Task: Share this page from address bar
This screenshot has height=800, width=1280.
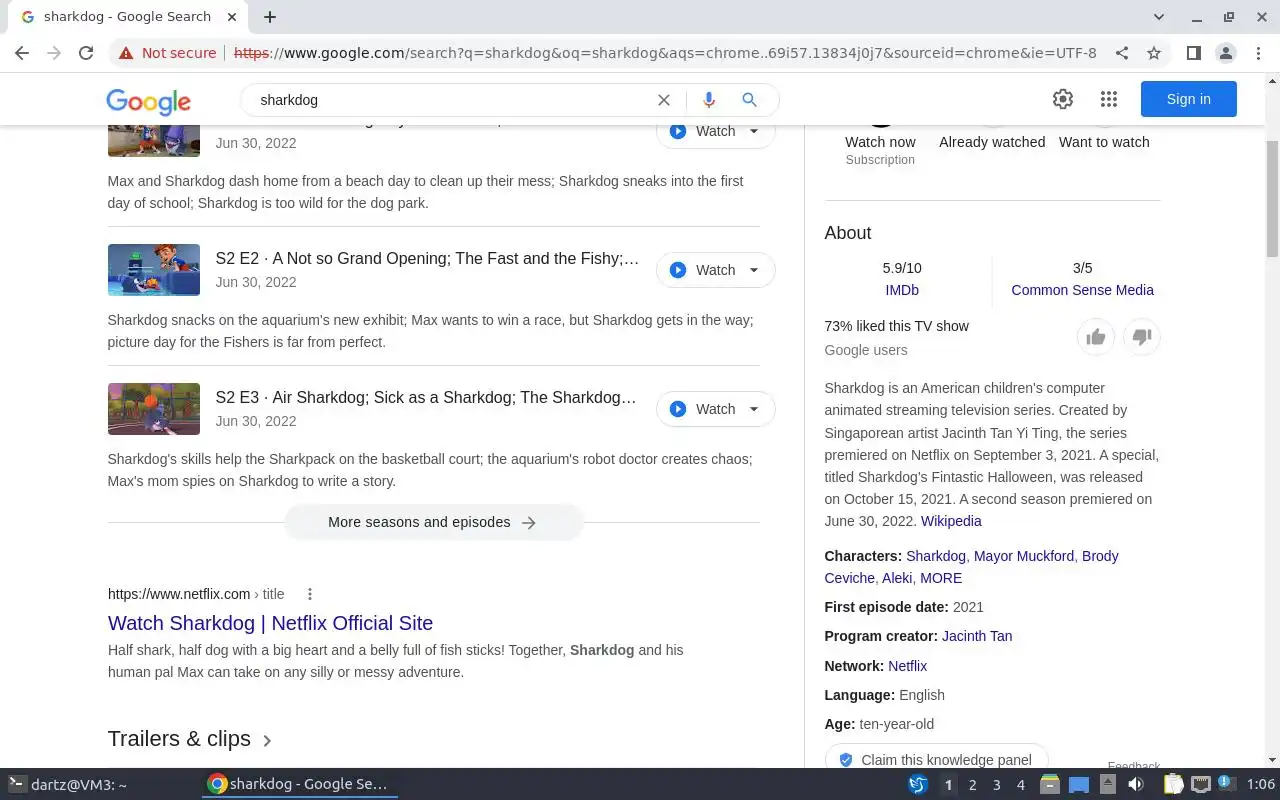Action: coord(1122,53)
